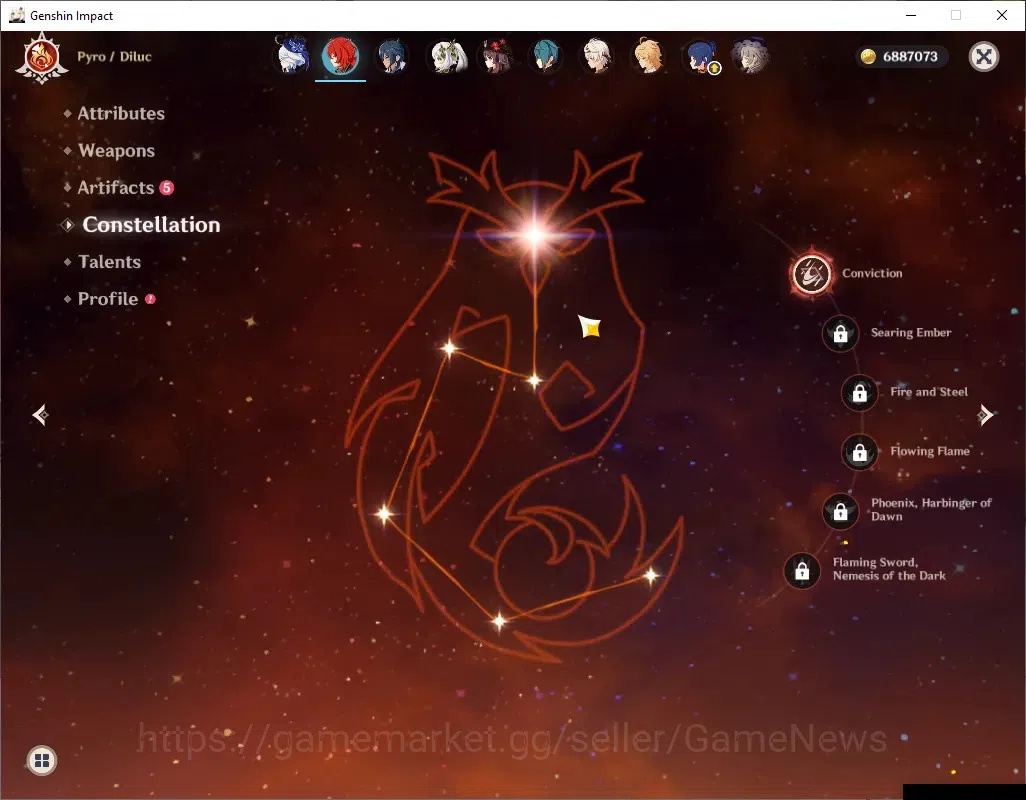
Task: Pick the blue-haired portrait with the upgrade arrow
Action: 699,56
